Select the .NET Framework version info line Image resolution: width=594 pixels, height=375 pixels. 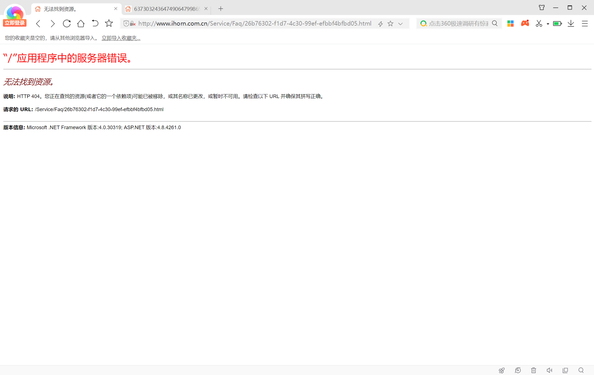pyautogui.click(x=92, y=127)
